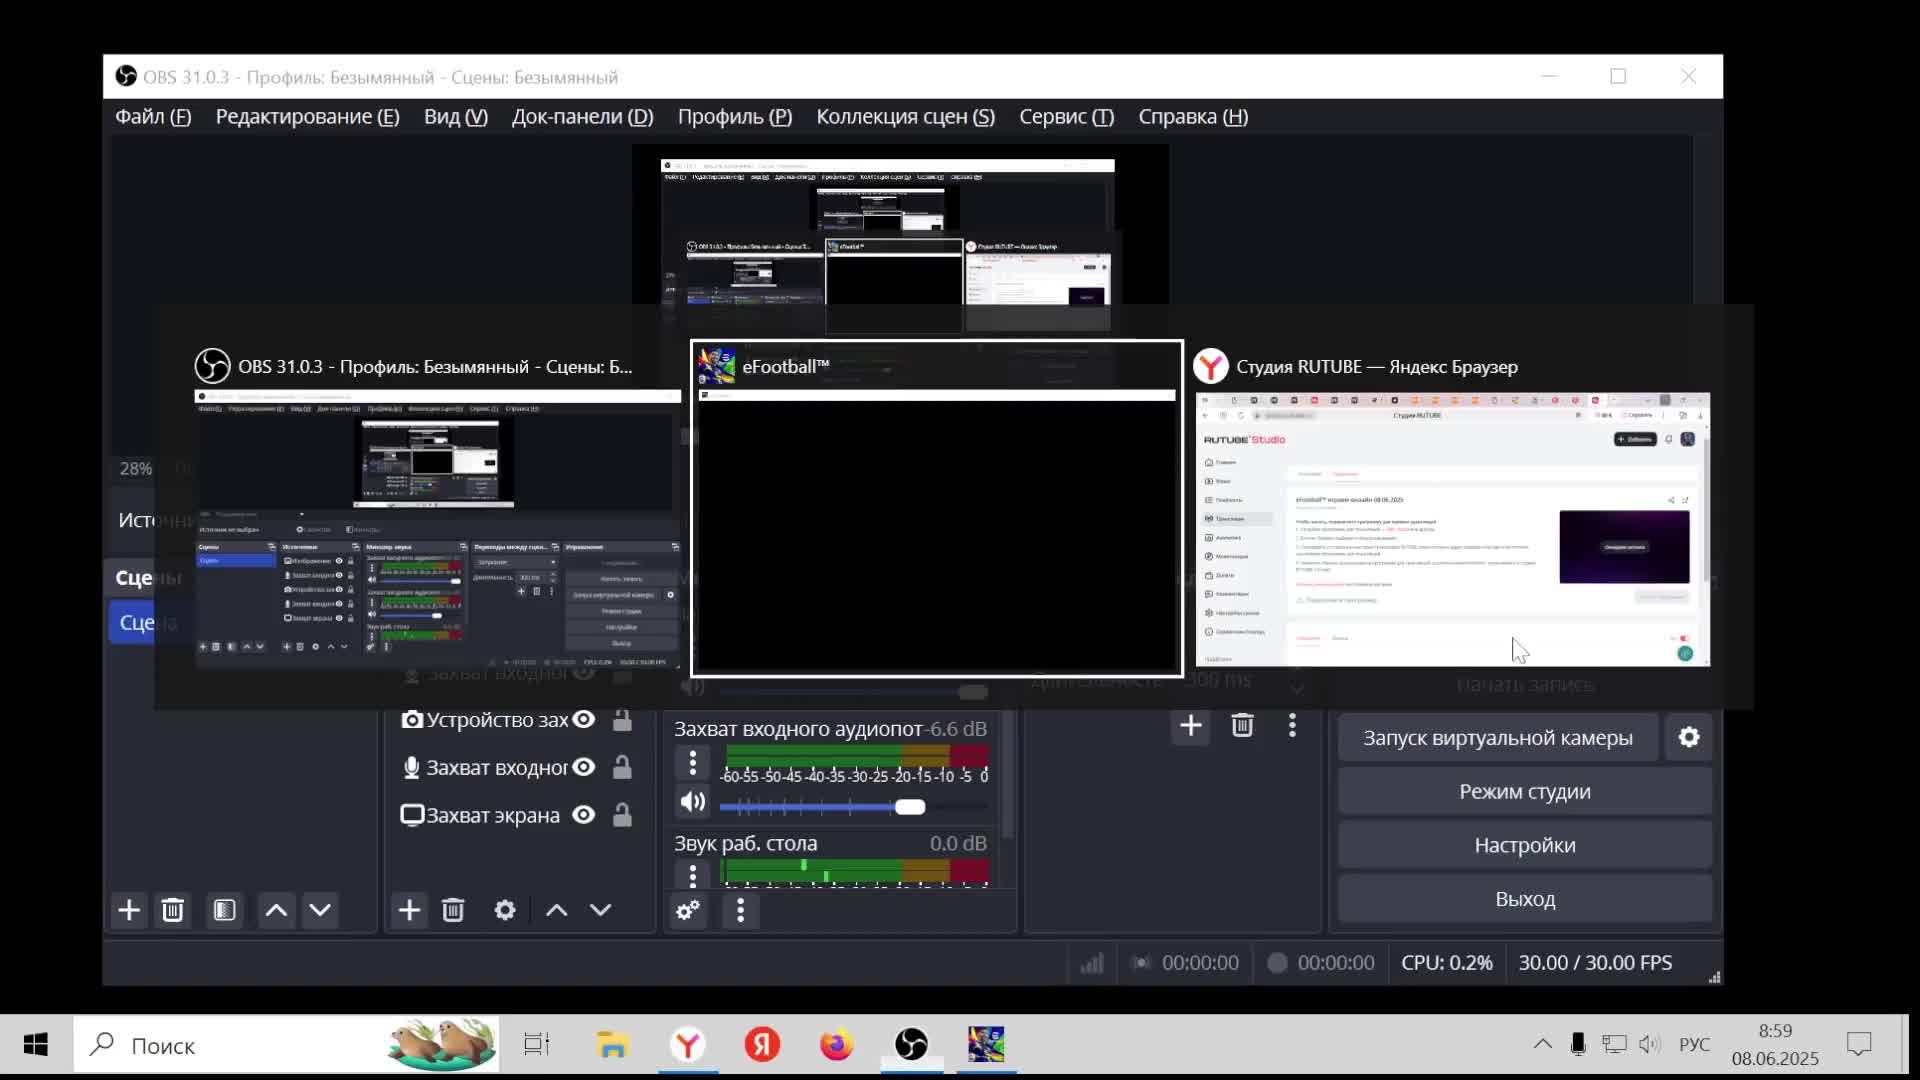Open Yandex Browser from taskbar

[687, 1046]
